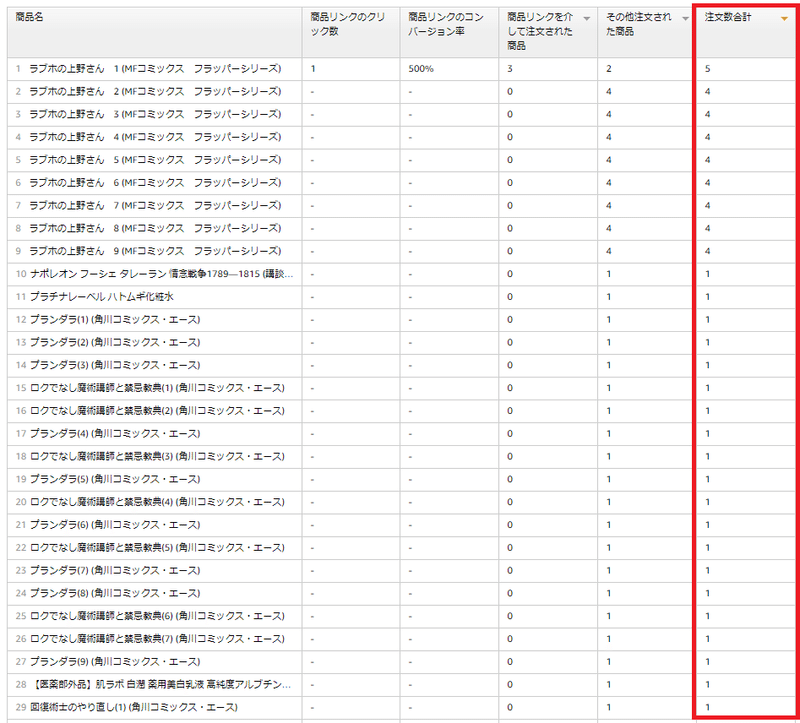Select row プランダラ(7) 角川コミックス
800x723 pixels.
click(401, 570)
